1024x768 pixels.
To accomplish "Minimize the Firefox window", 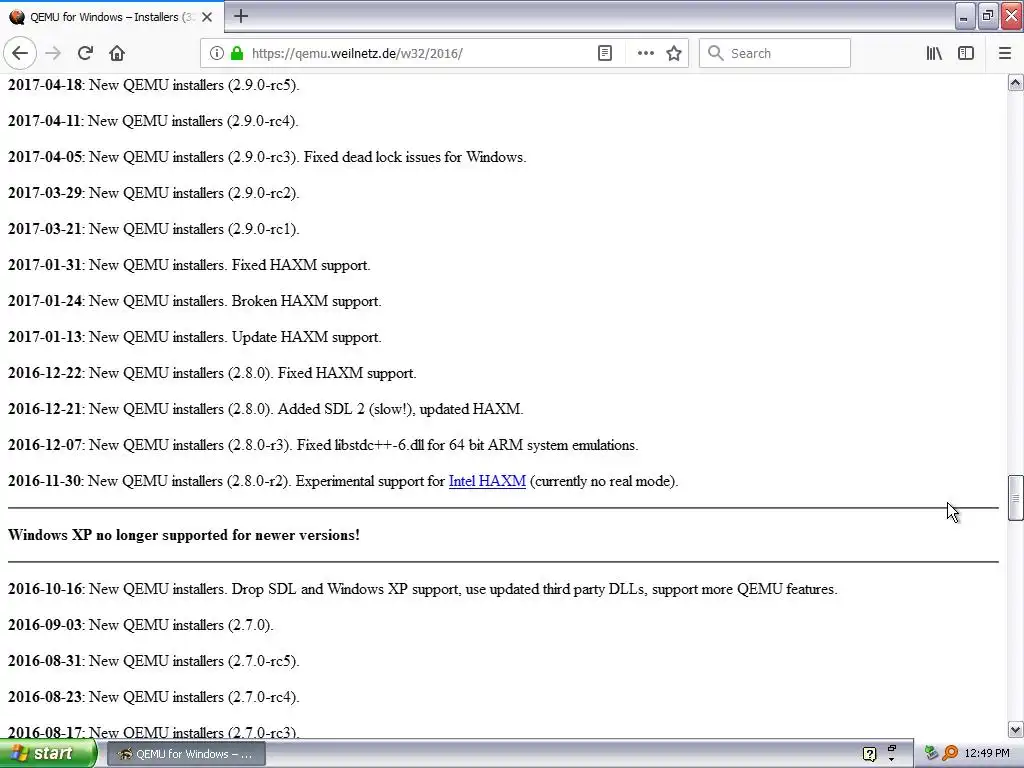I will coord(965,16).
